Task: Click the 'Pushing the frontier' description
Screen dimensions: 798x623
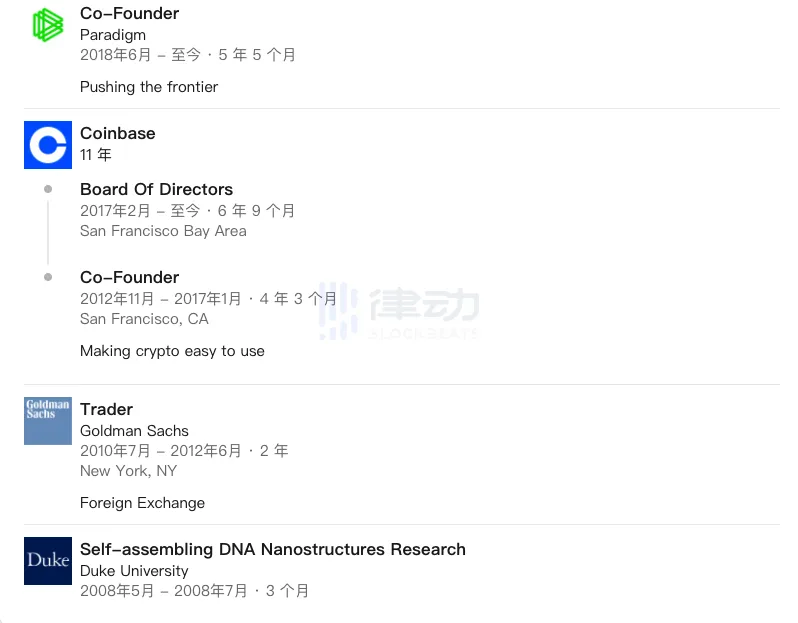Action: coord(149,87)
